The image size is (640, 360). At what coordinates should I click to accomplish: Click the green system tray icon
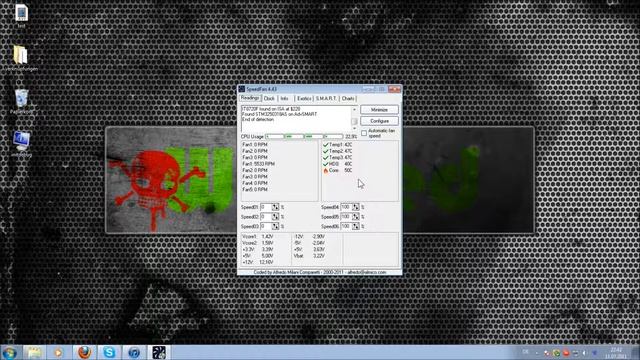pyautogui.click(x=556, y=353)
